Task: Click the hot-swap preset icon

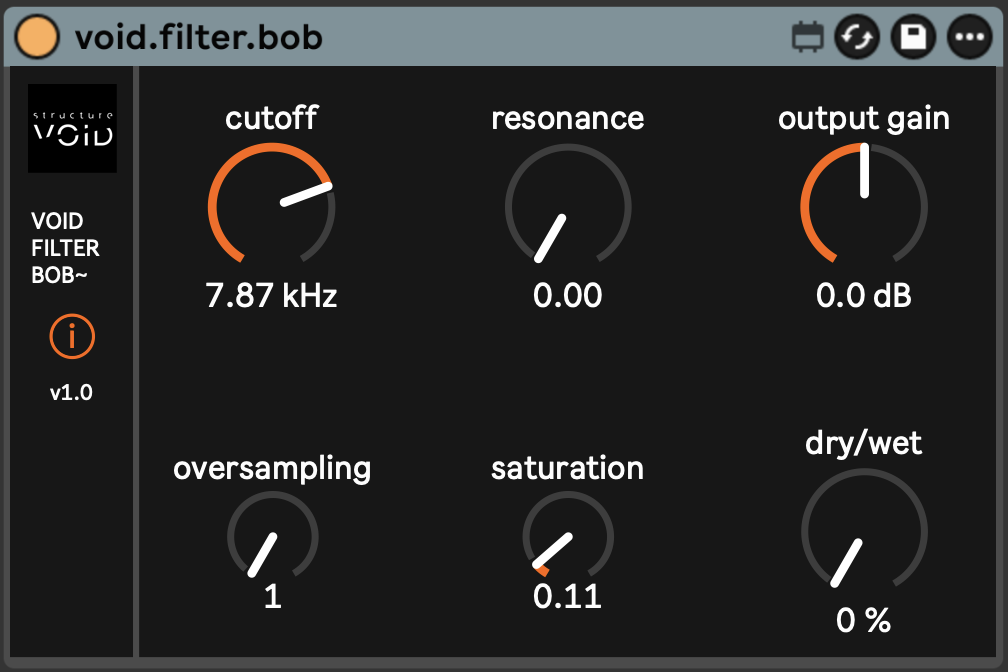Action: [x=857, y=38]
